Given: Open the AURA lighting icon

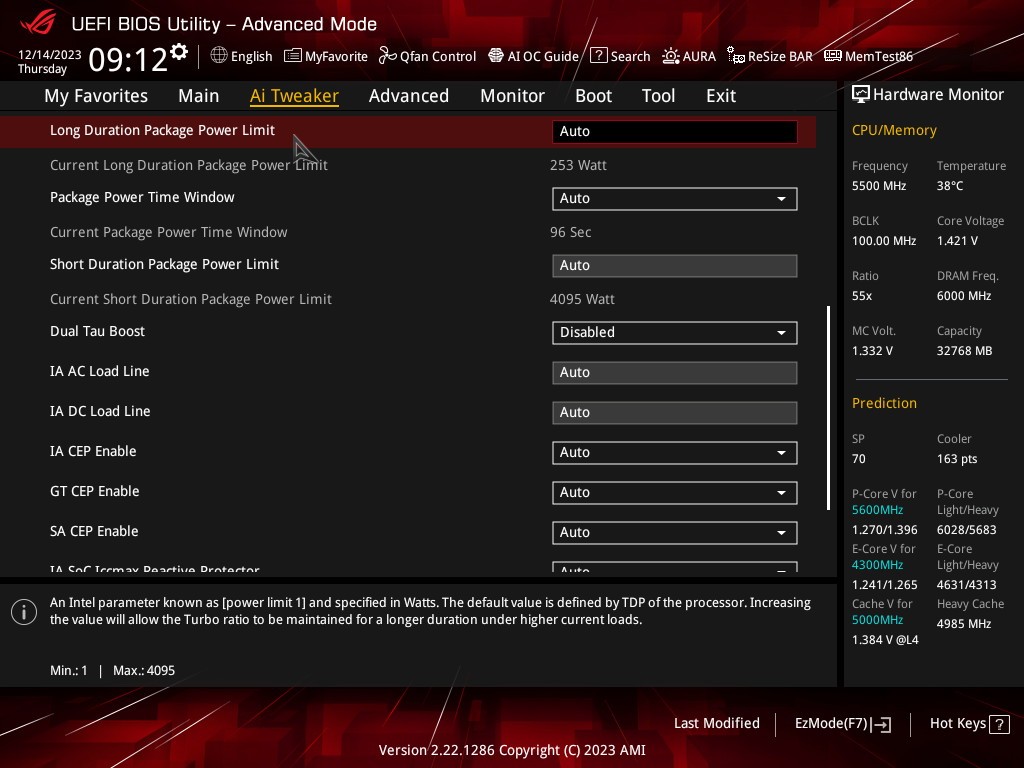Looking at the screenshot, I should (x=671, y=56).
